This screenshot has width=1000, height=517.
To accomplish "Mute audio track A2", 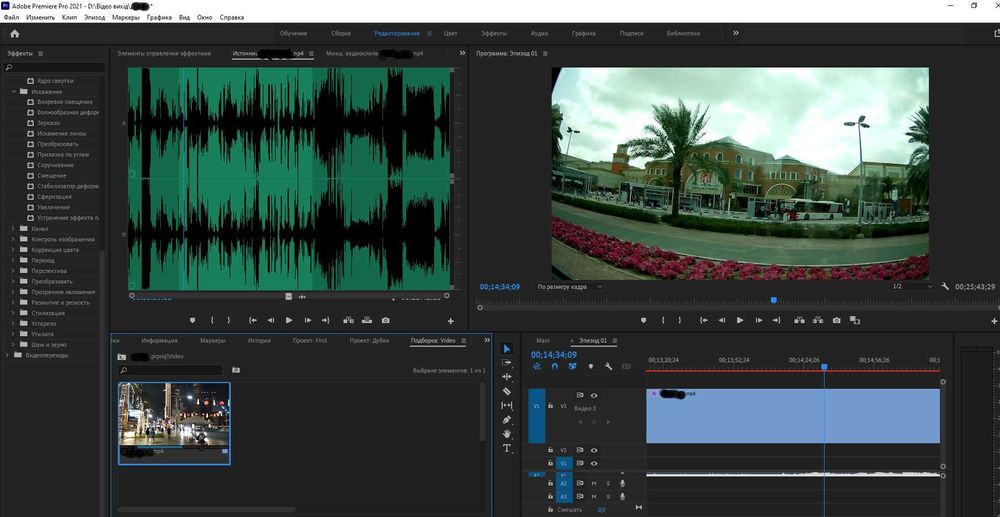I will click(593, 484).
